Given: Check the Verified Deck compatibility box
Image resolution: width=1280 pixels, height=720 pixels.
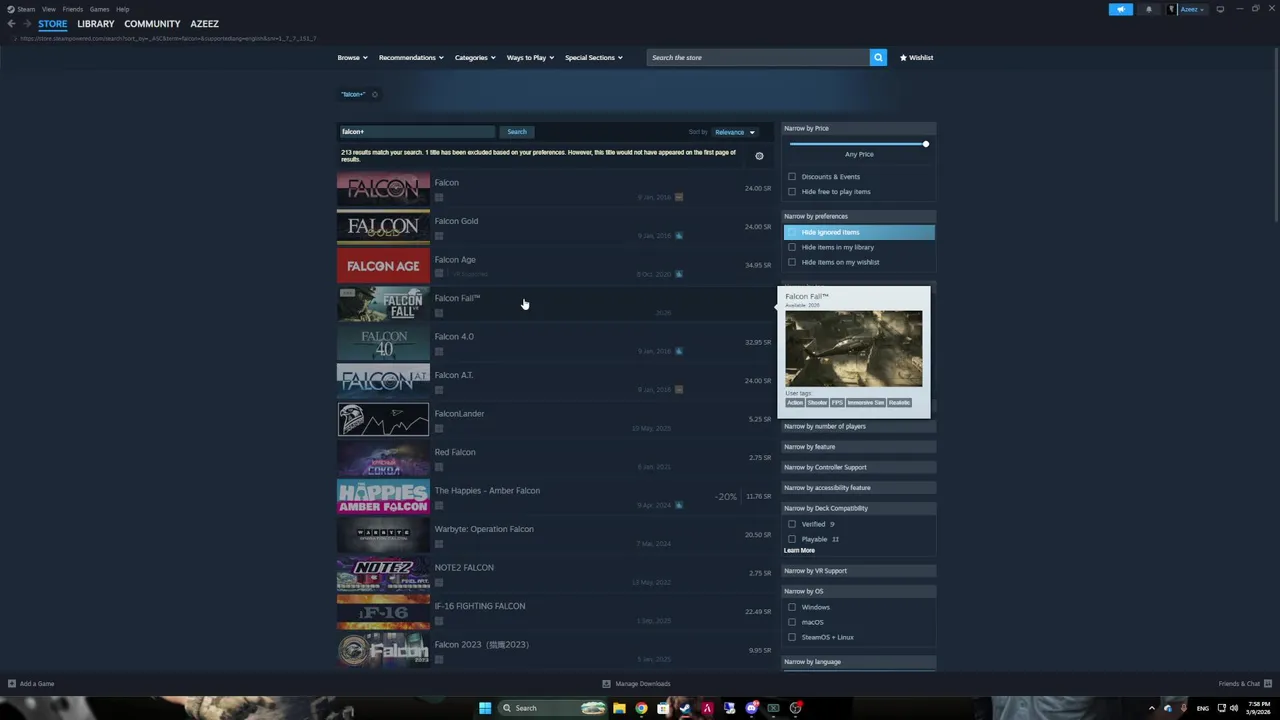Looking at the screenshot, I should pos(792,524).
